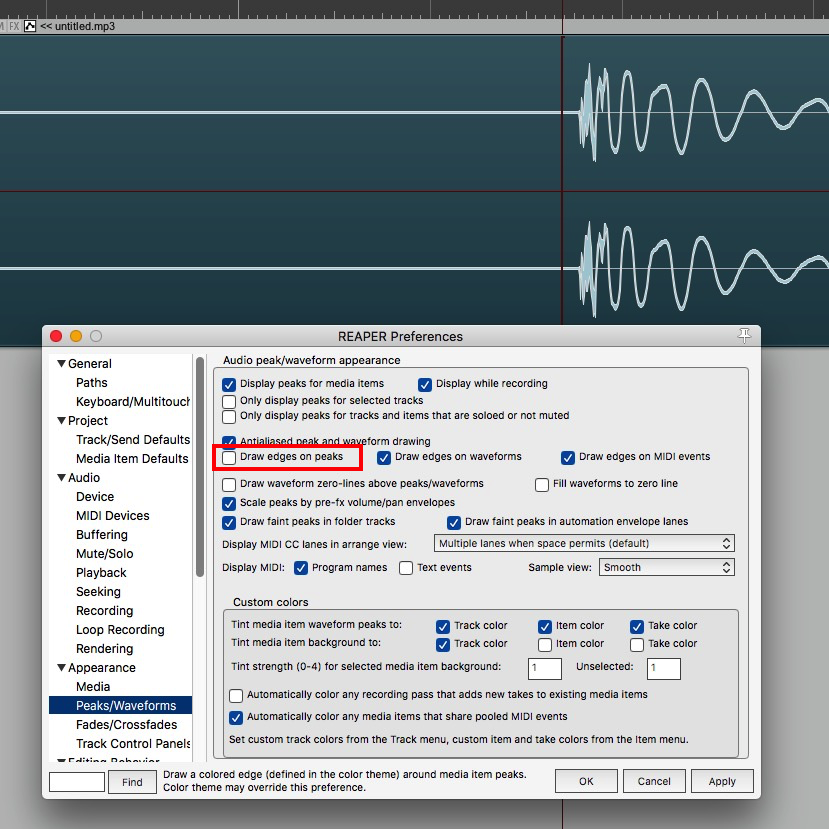Enable Only display peaks for selected tracks
This screenshot has width=829, height=829.
pyautogui.click(x=229, y=401)
